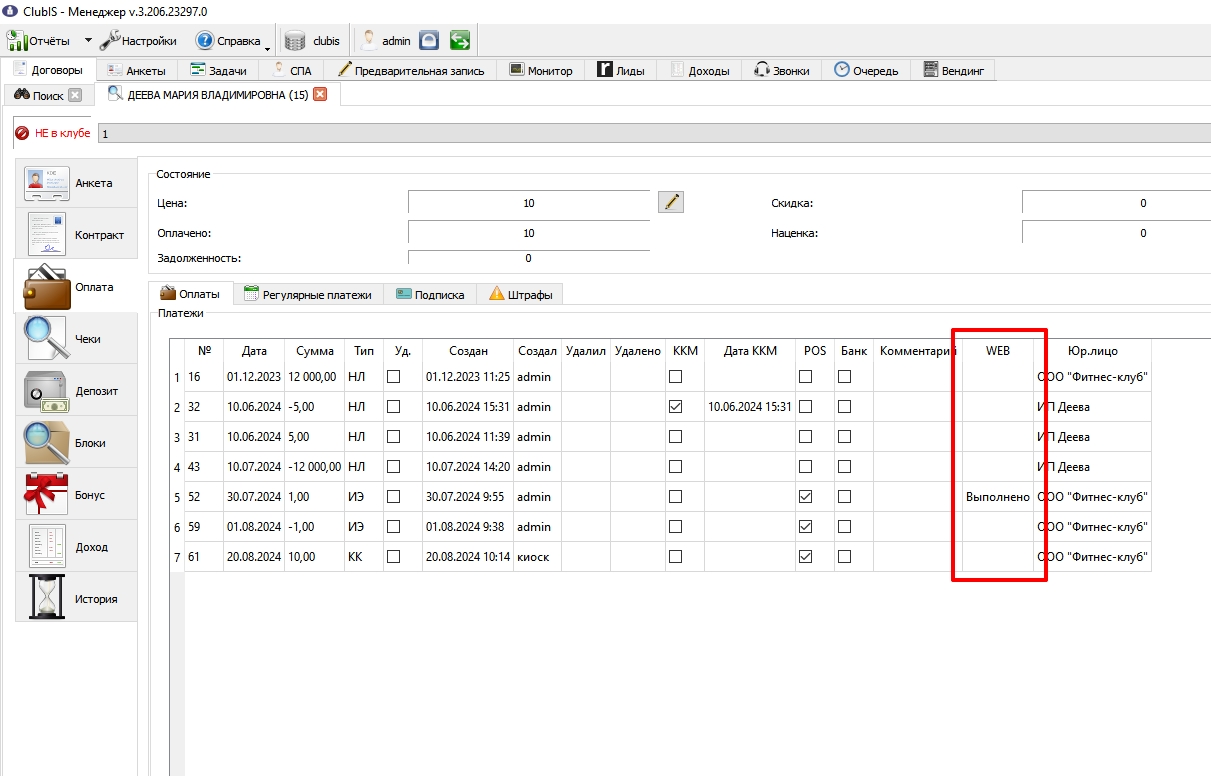1211x776 pixels.
Task: Close the ДЕЕВА МАРИЯ ВЛАДИМИРОВНА tab
Action: pos(320,95)
